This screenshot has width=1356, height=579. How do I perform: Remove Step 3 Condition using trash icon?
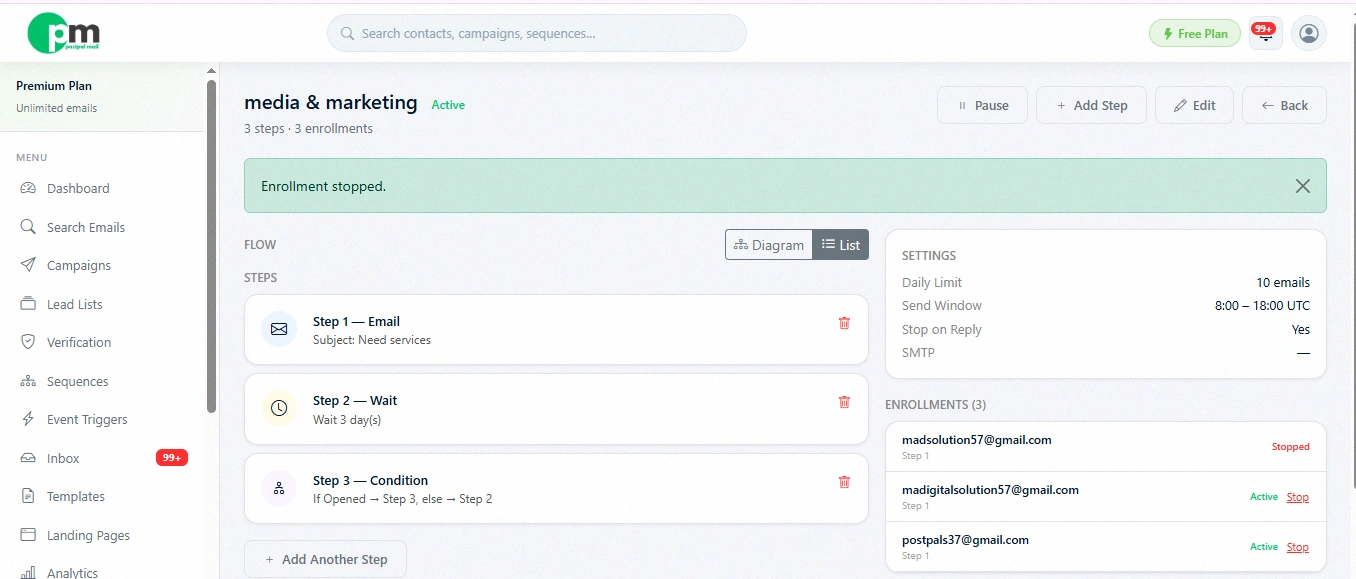tap(844, 482)
